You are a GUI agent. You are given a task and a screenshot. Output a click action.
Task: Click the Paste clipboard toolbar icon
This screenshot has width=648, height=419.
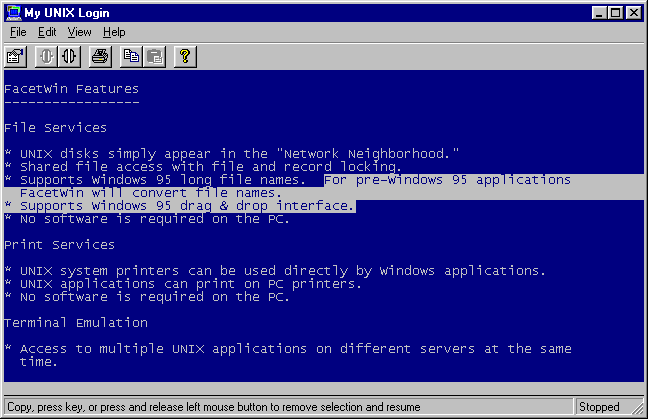(x=153, y=56)
